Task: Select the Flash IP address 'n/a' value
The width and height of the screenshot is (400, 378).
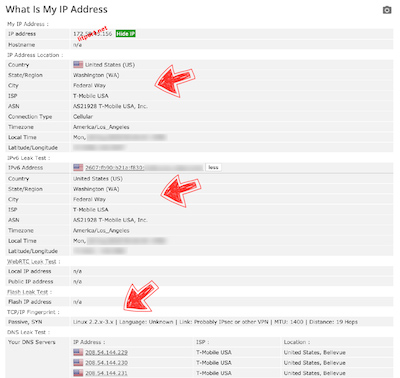Action: 77,302
